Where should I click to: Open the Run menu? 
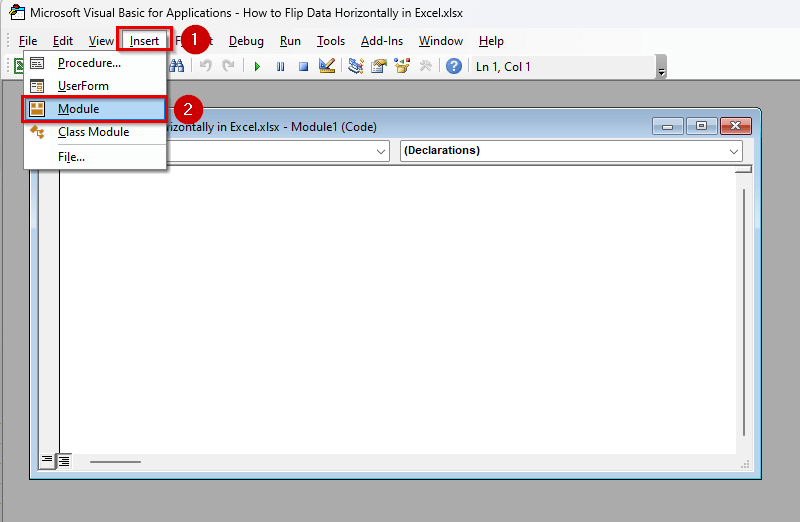click(290, 41)
